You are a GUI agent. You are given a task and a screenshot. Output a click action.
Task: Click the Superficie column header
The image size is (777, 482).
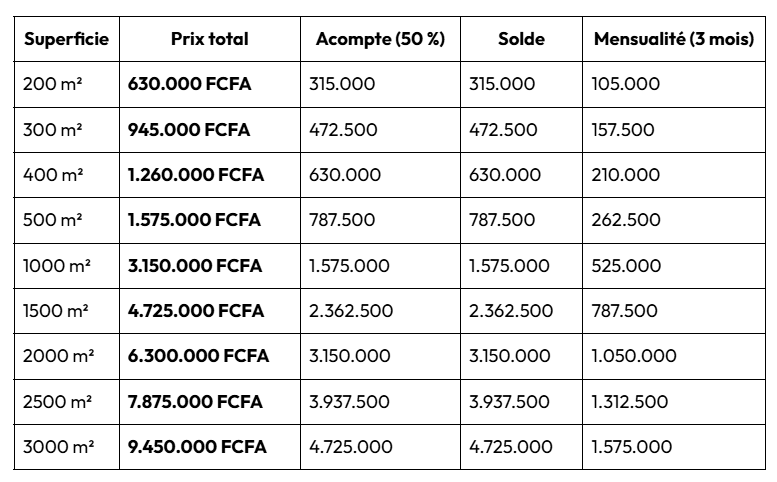[x=66, y=39]
